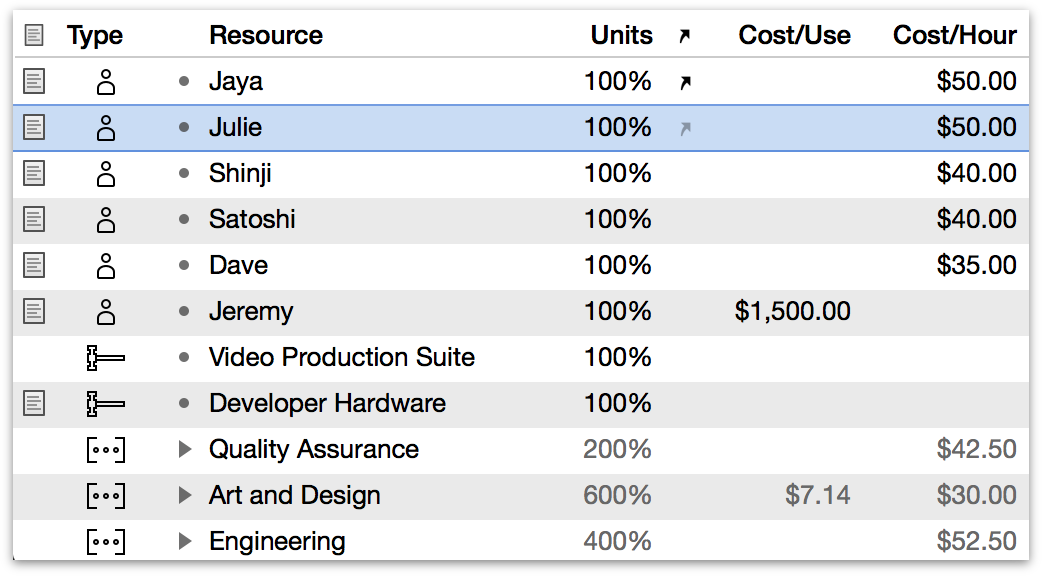The height and width of the screenshot is (576, 1042).
Task: Select the Developer Hardware resource
Action: point(327,403)
